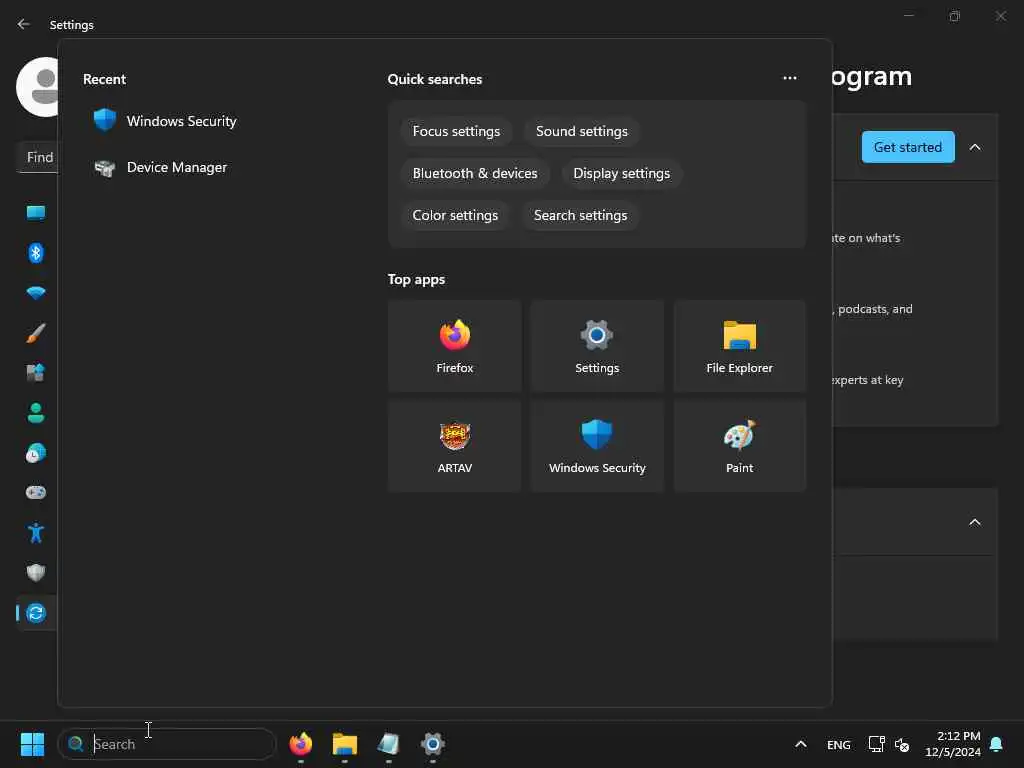Launch Firefox from Top apps

click(x=455, y=346)
